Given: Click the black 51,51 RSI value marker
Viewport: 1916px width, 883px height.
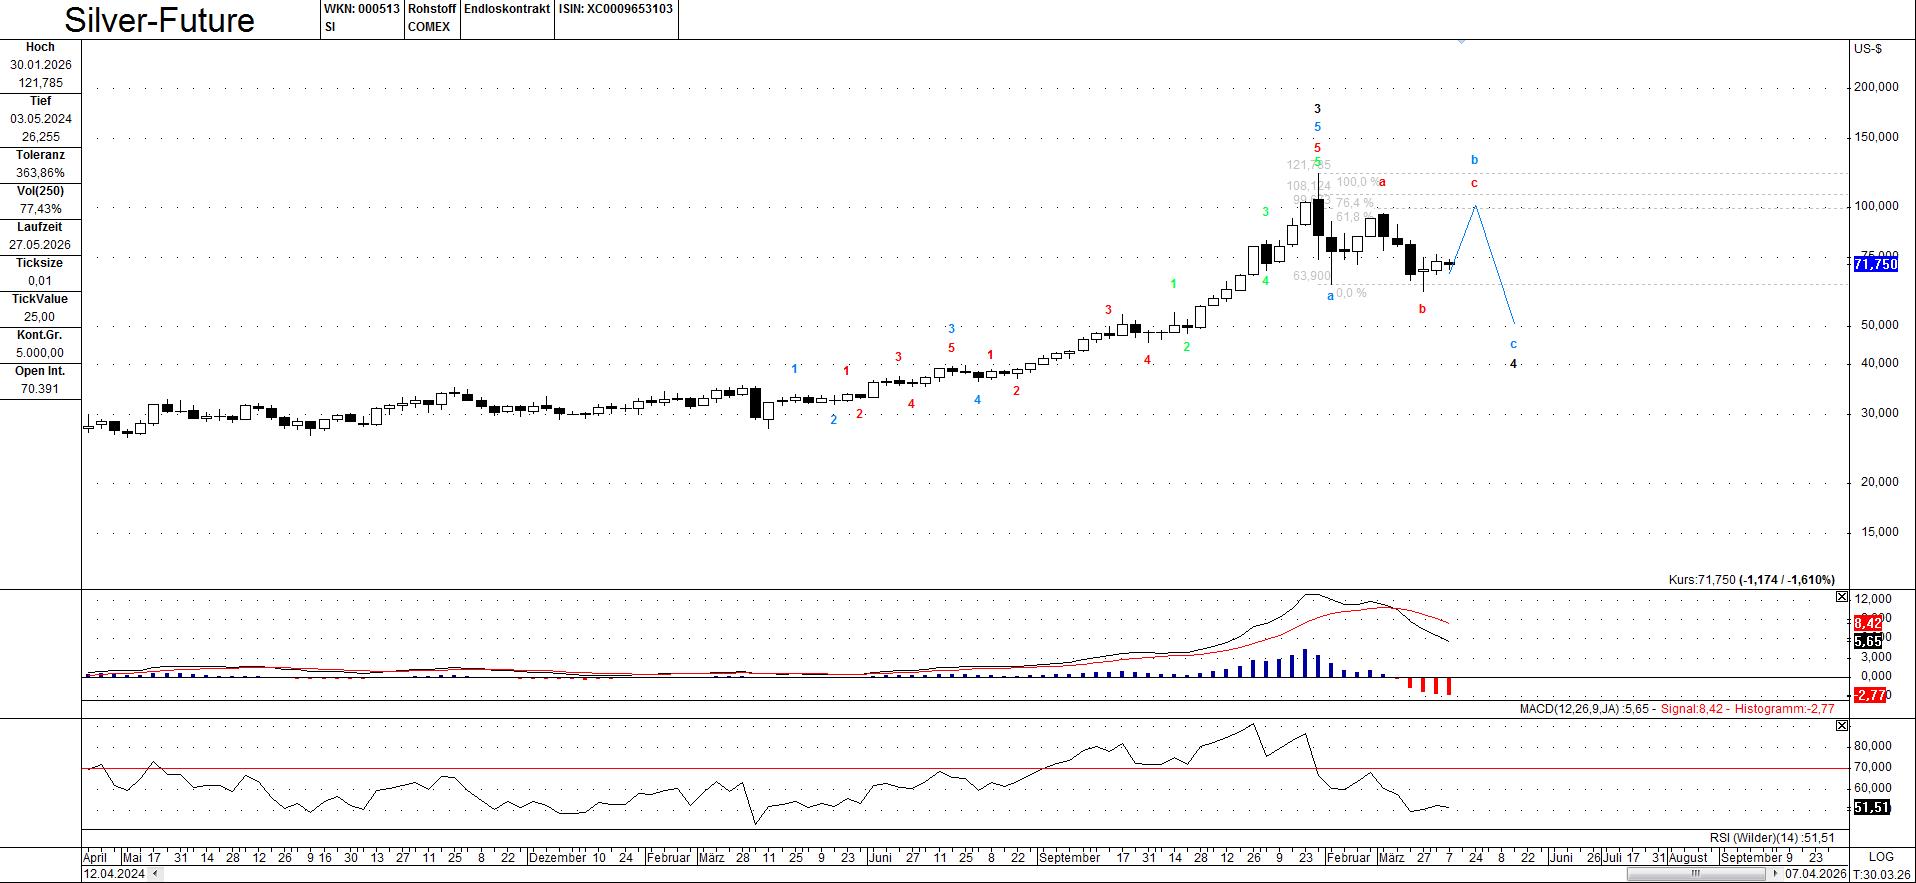Looking at the screenshot, I should [1871, 807].
